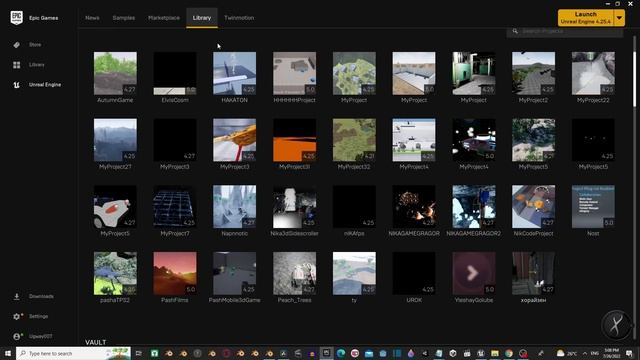640x360 pixels.
Task: Select the AutumnGame project thumbnail
Action: [x=115, y=73]
